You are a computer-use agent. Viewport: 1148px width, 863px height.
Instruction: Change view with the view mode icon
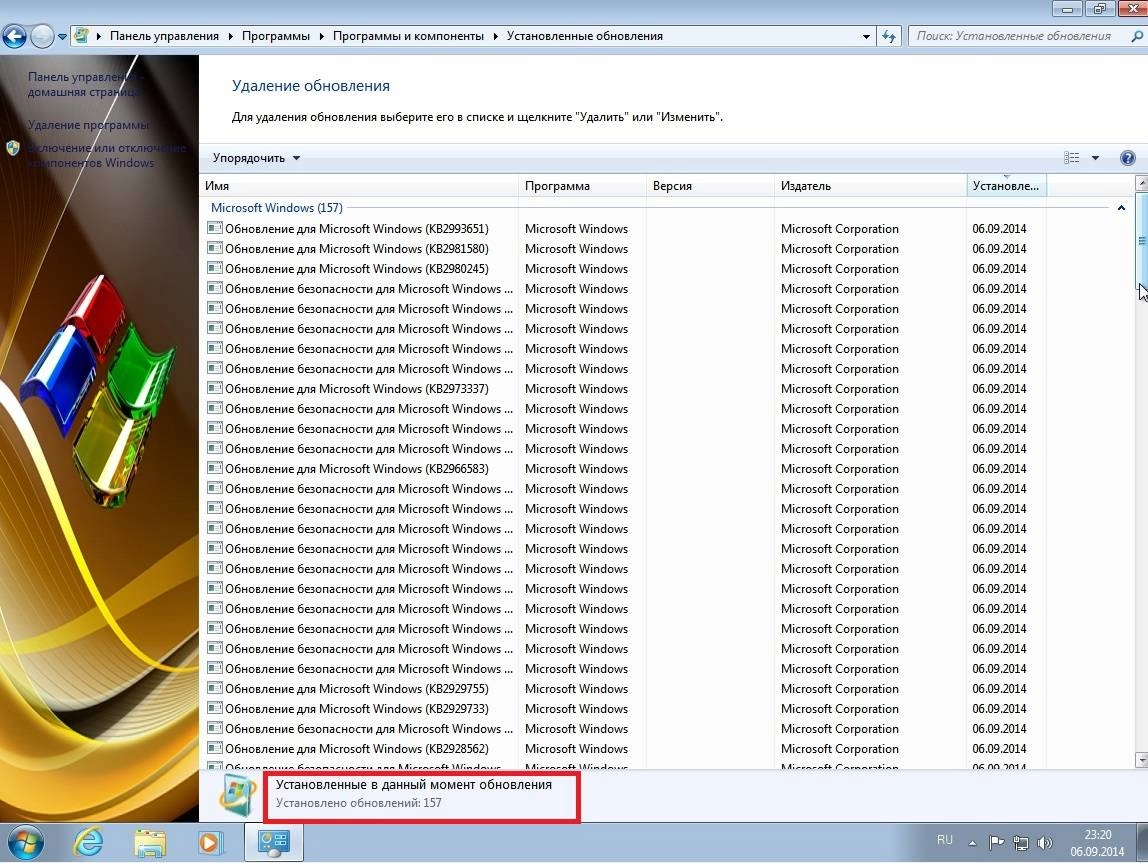click(x=1071, y=157)
